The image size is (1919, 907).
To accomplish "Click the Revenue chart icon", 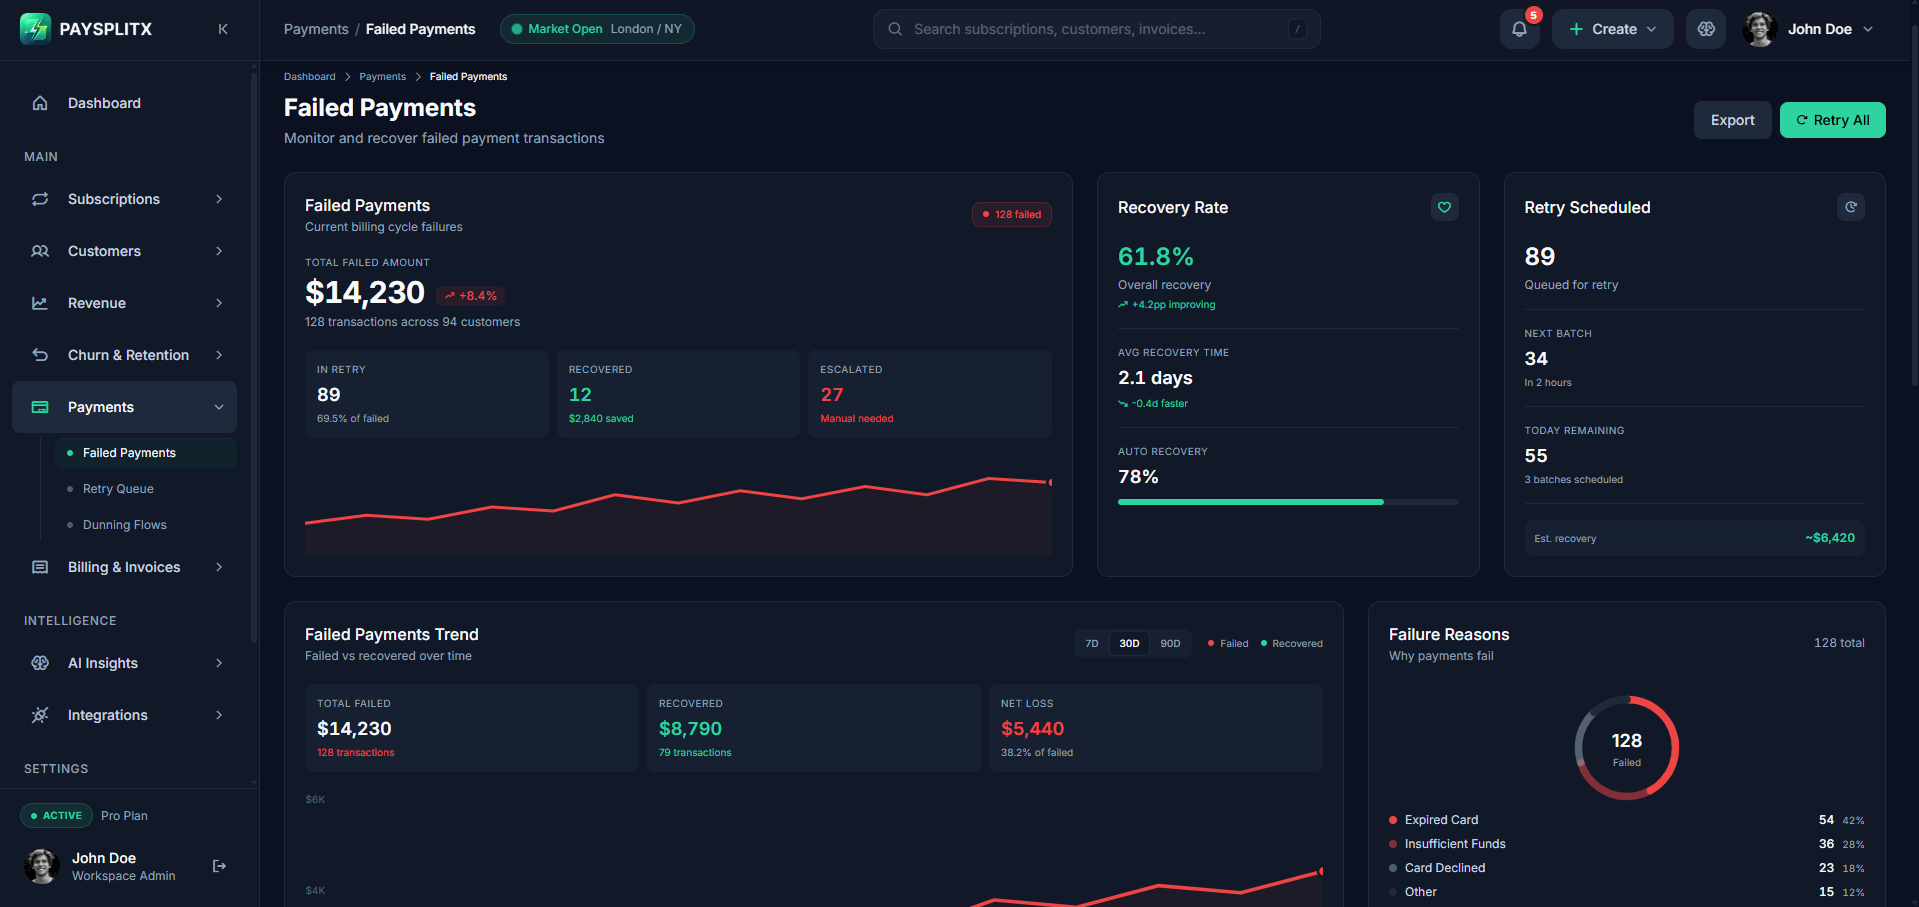I will tap(40, 303).
